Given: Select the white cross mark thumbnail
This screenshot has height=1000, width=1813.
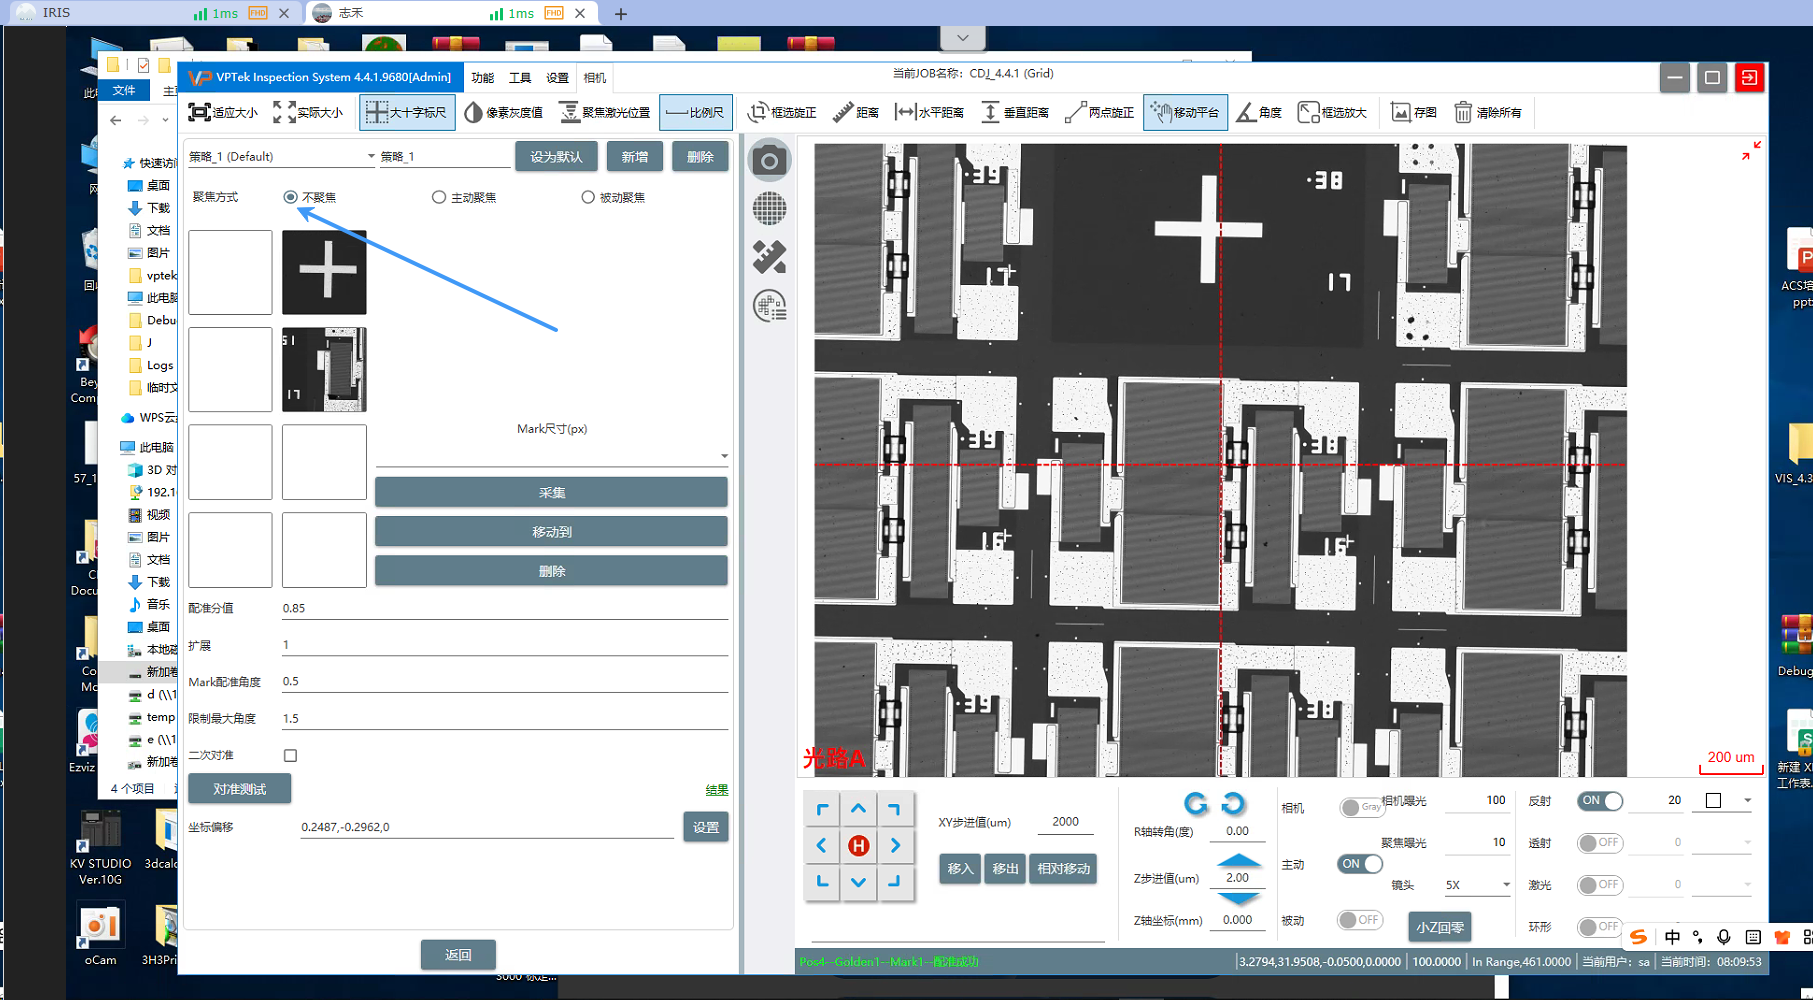Looking at the screenshot, I should pyautogui.click(x=324, y=272).
